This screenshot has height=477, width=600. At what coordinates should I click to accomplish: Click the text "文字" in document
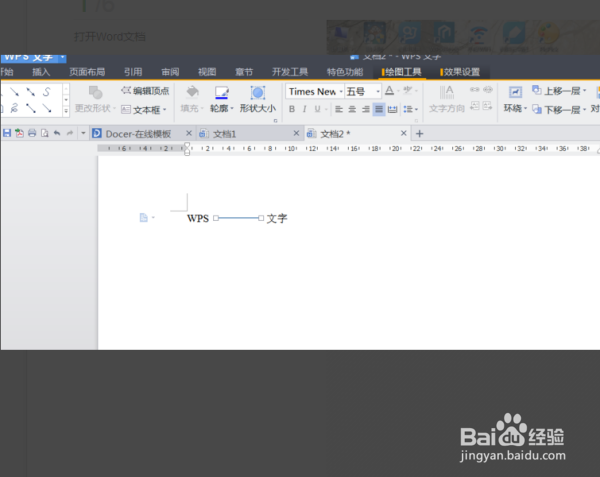click(x=277, y=218)
